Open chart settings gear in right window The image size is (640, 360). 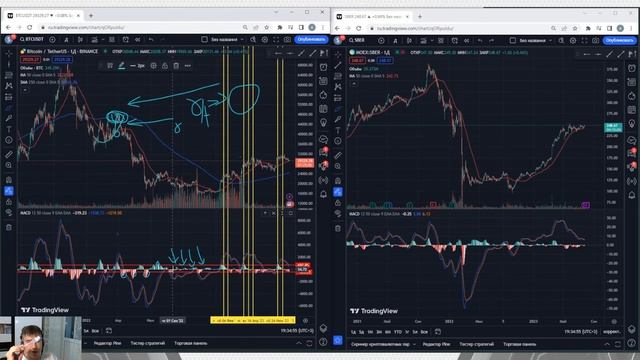point(573,40)
